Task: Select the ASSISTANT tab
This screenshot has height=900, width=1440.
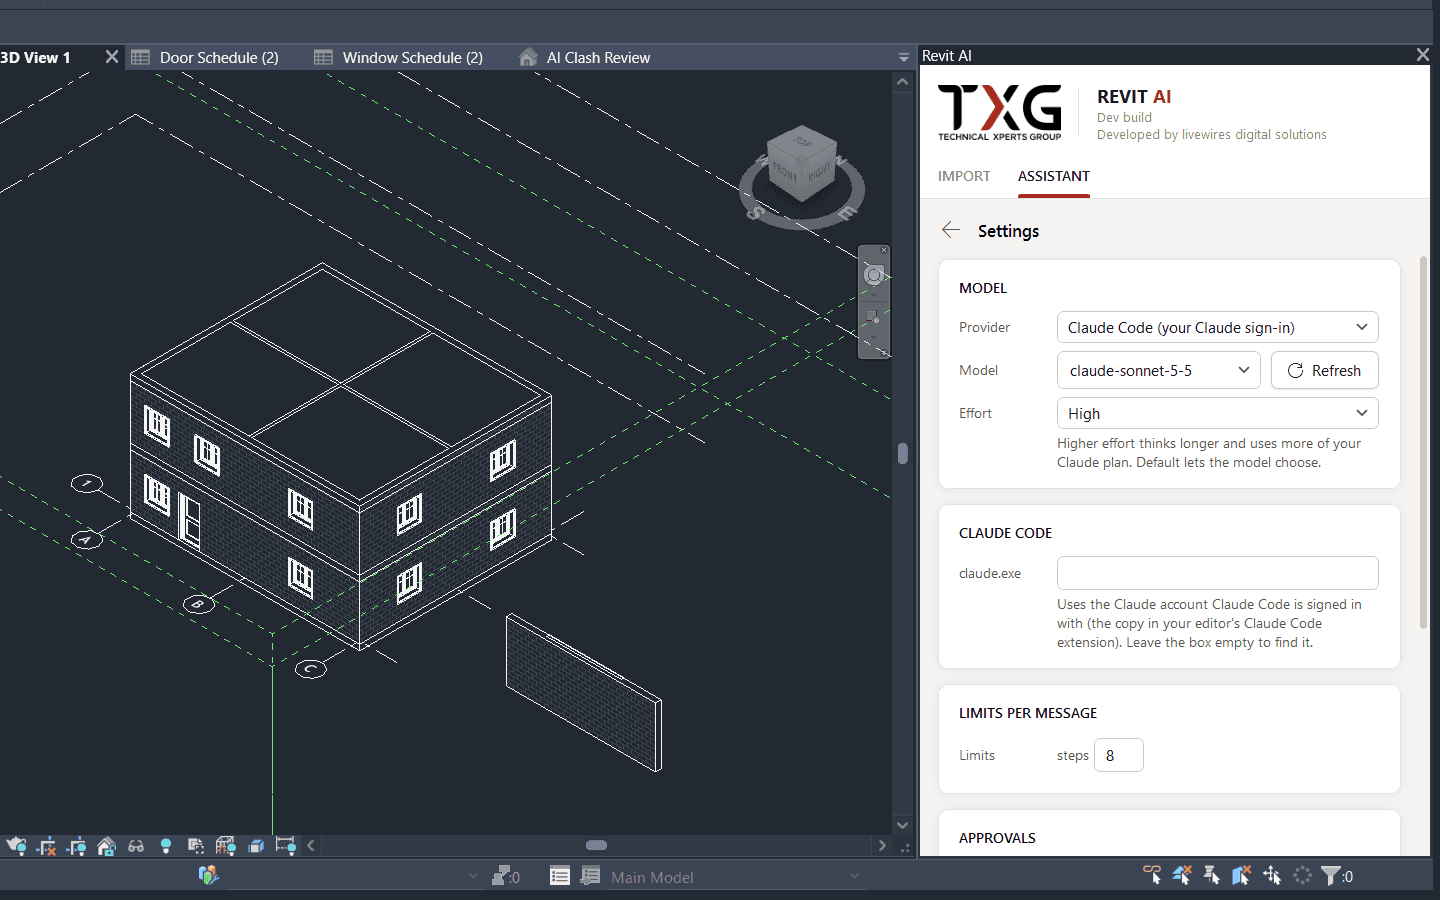Action: point(1054,176)
